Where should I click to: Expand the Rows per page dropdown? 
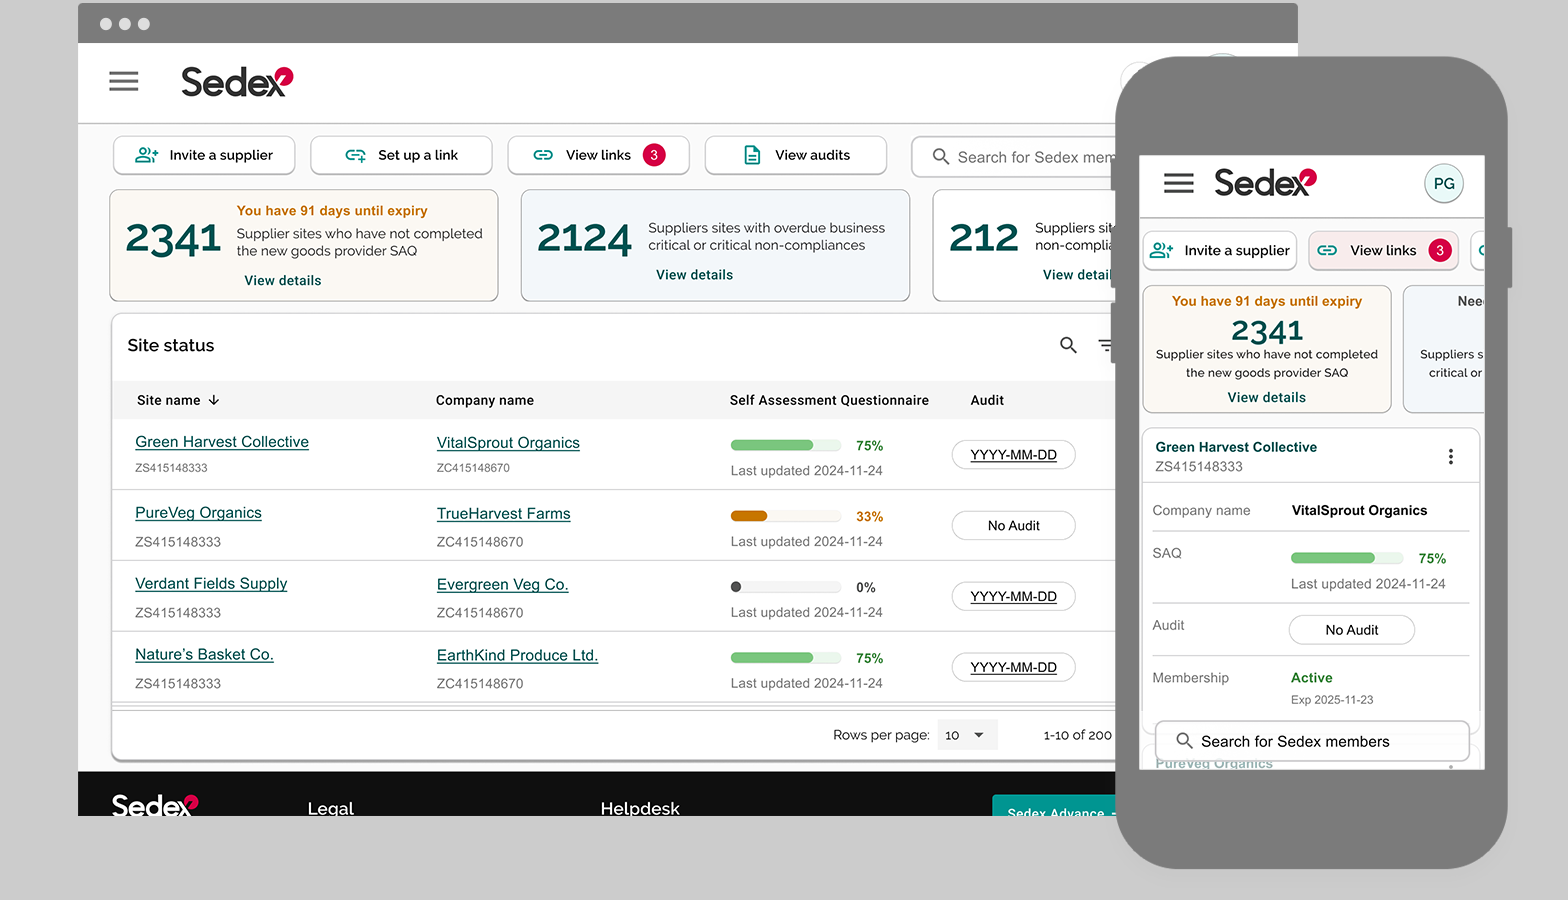coord(966,735)
